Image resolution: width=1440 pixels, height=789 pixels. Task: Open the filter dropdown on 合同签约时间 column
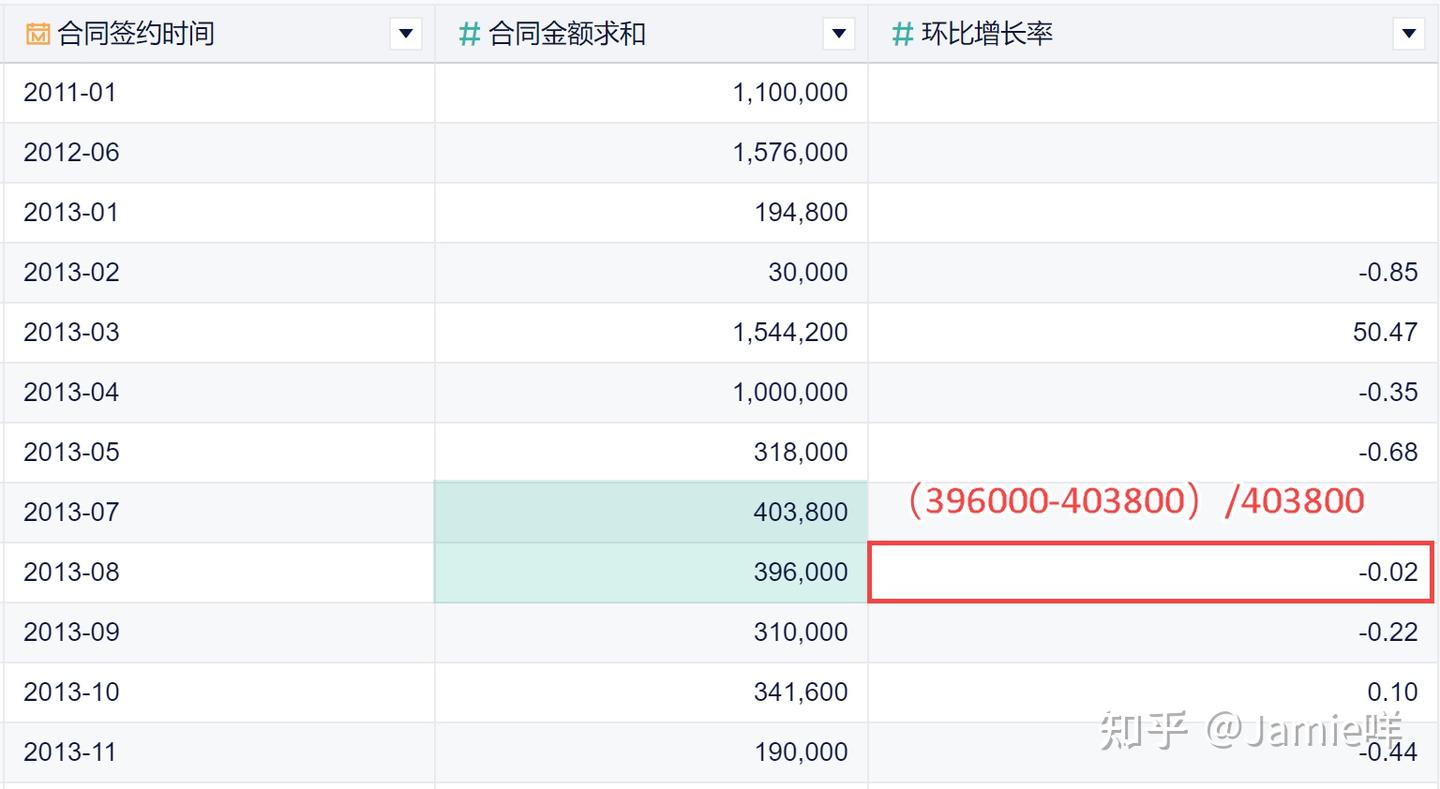pos(405,32)
